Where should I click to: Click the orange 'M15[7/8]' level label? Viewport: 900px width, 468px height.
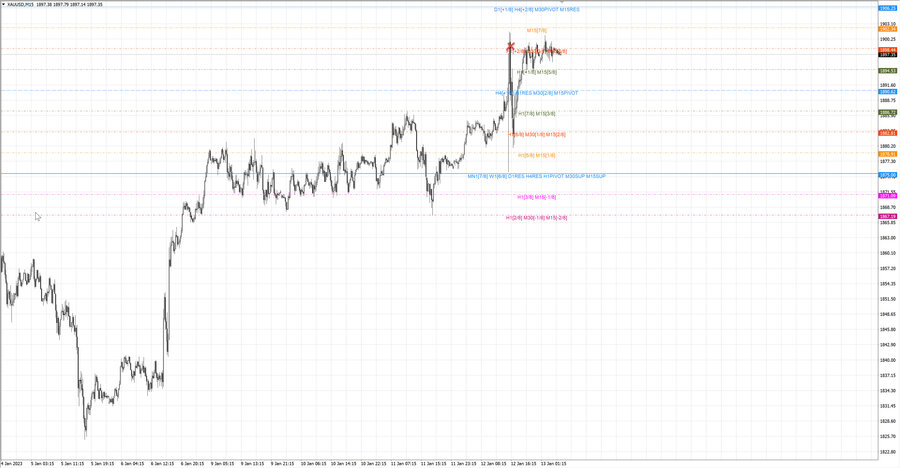pos(537,30)
